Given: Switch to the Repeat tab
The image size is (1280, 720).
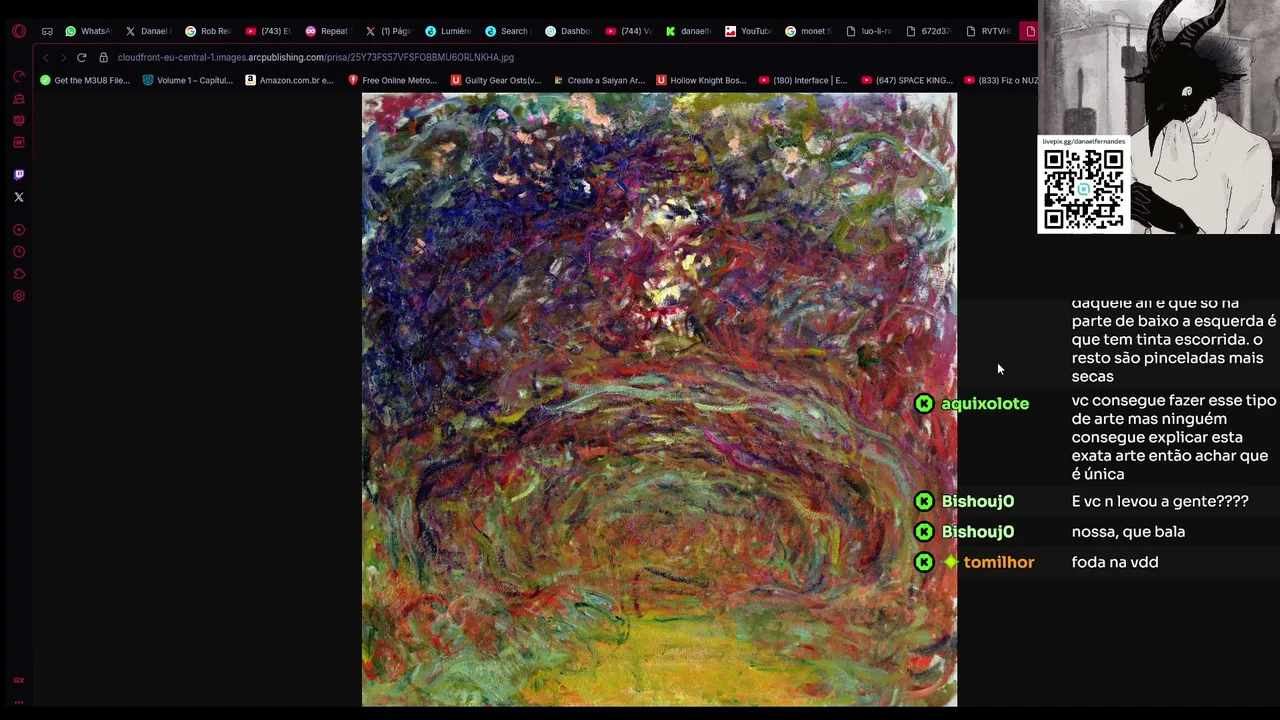Looking at the screenshot, I should (x=328, y=31).
